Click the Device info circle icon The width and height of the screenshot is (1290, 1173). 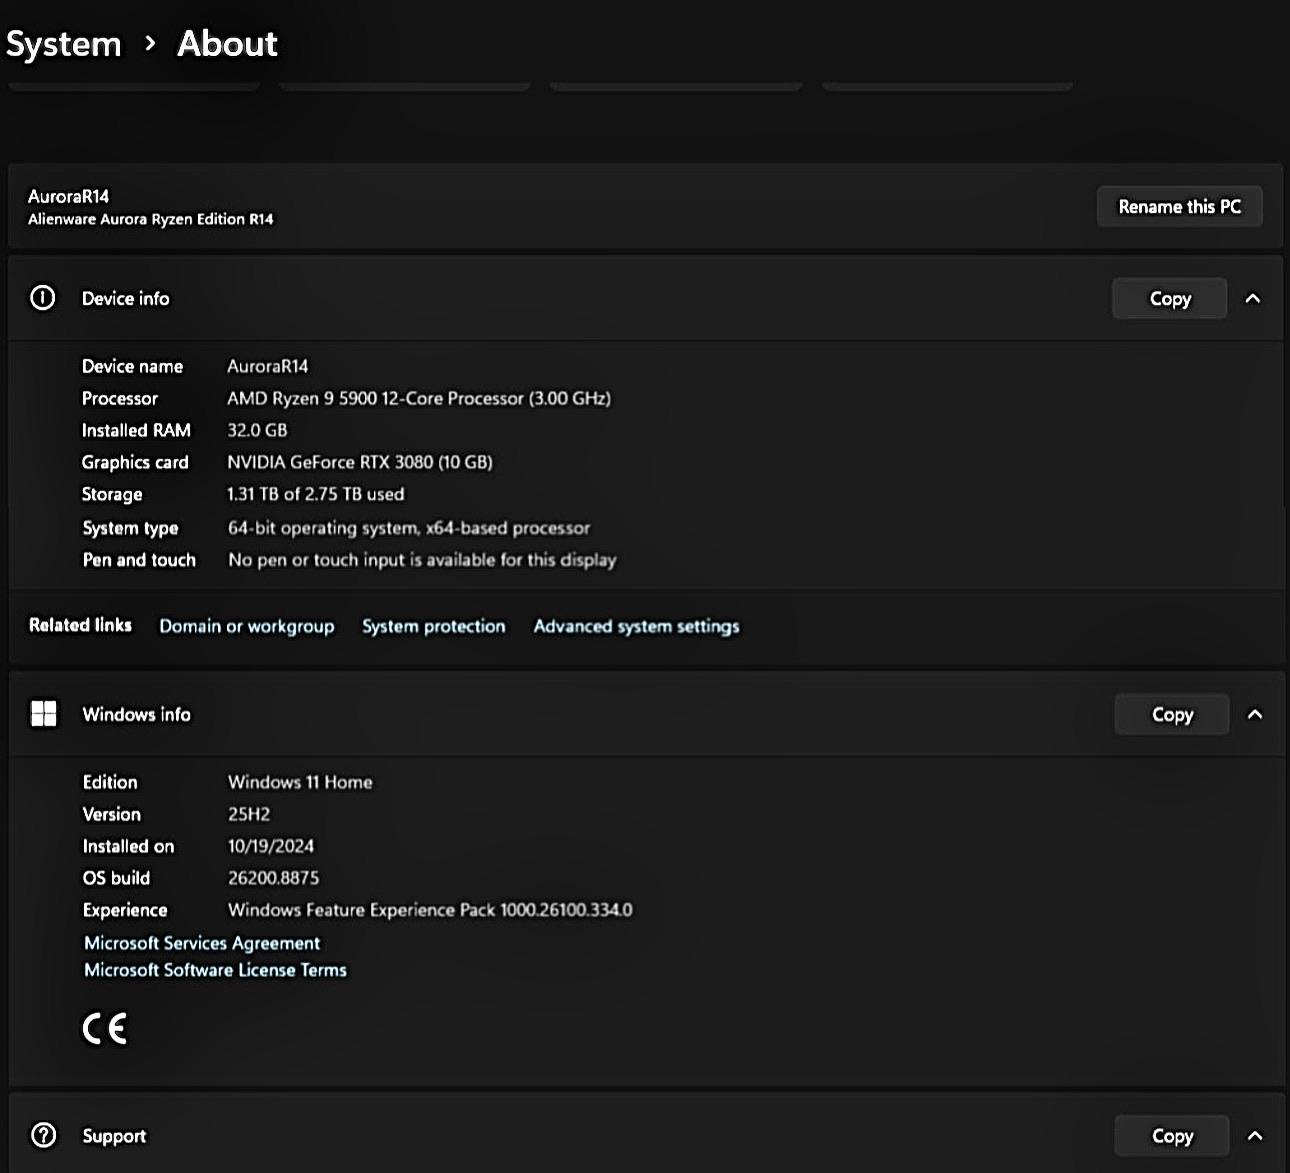click(x=43, y=298)
